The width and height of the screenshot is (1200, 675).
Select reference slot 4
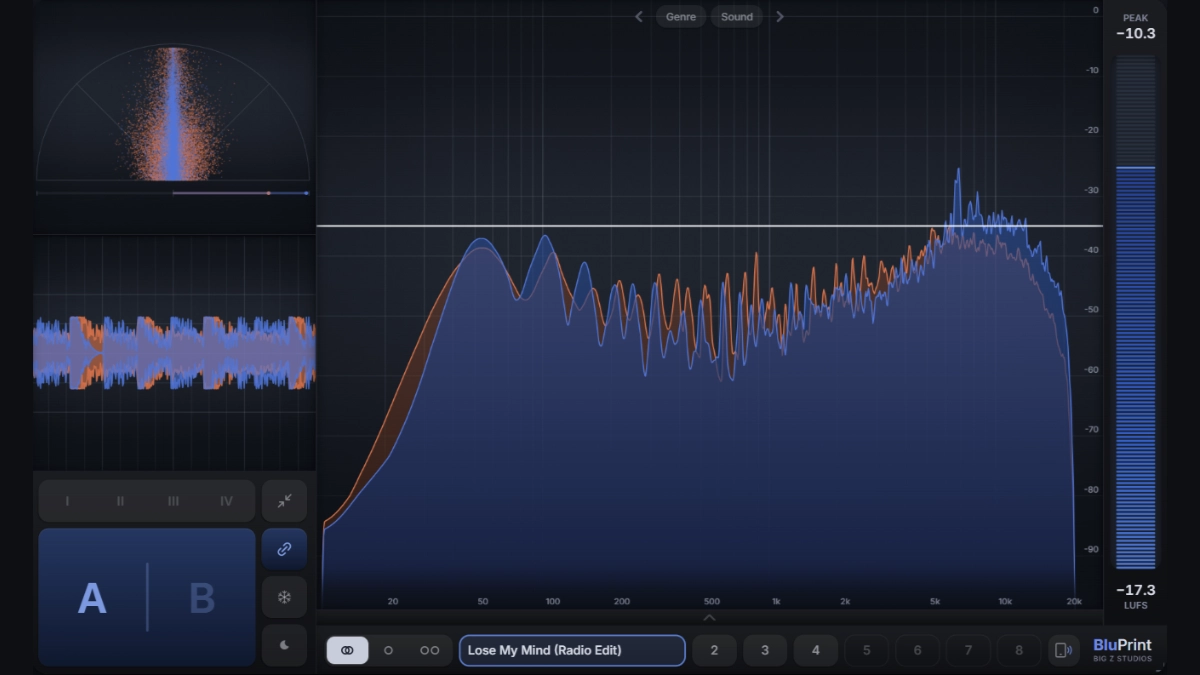point(815,650)
